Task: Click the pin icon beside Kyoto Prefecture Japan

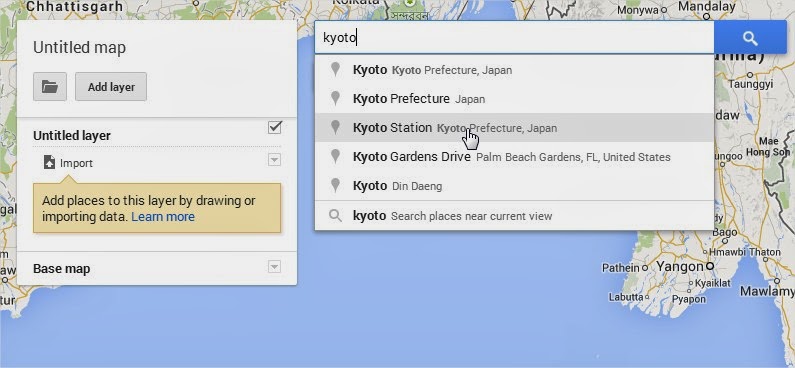Action: pyautogui.click(x=335, y=98)
